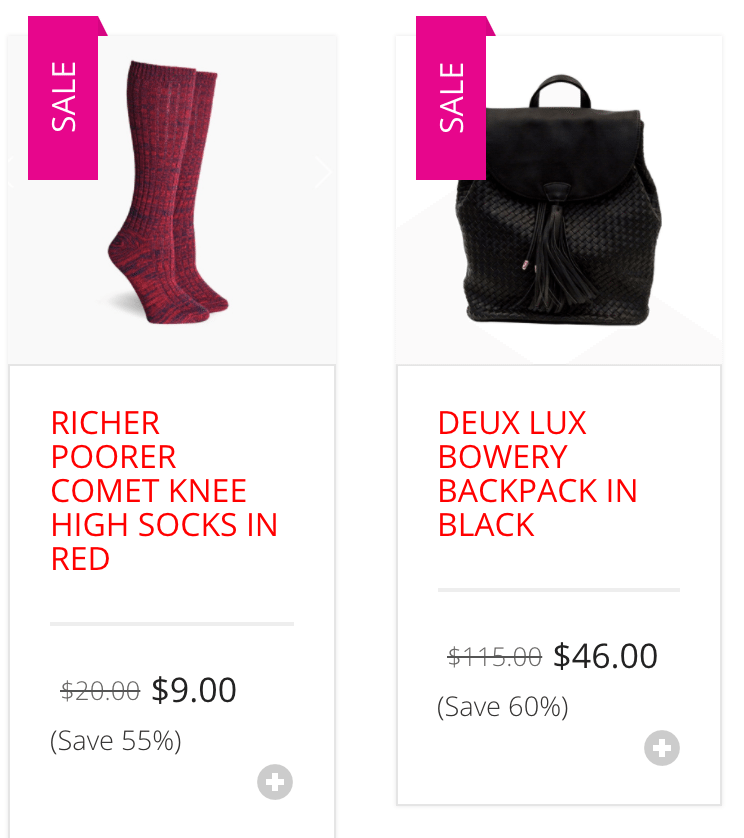744x838 pixels.
Task: Click the plus icon on the backpack card
Action: (662, 748)
